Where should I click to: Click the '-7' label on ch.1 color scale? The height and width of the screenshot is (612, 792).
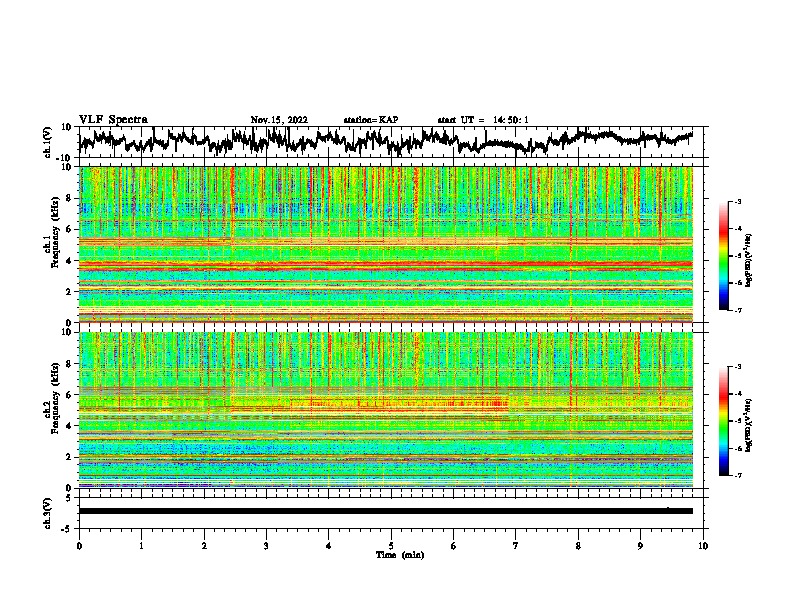tap(737, 310)
